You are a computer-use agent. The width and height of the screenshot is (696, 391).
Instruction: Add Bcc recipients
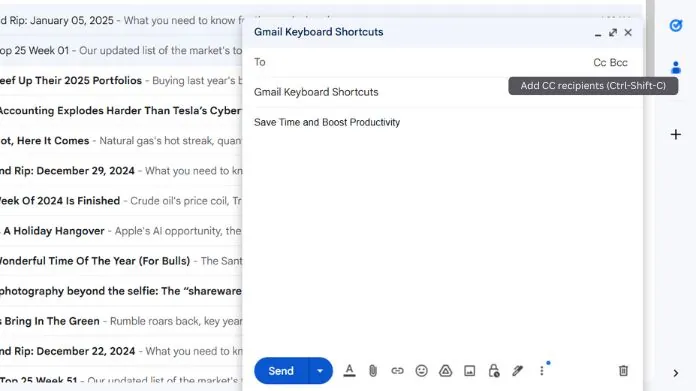click(619, 63)
